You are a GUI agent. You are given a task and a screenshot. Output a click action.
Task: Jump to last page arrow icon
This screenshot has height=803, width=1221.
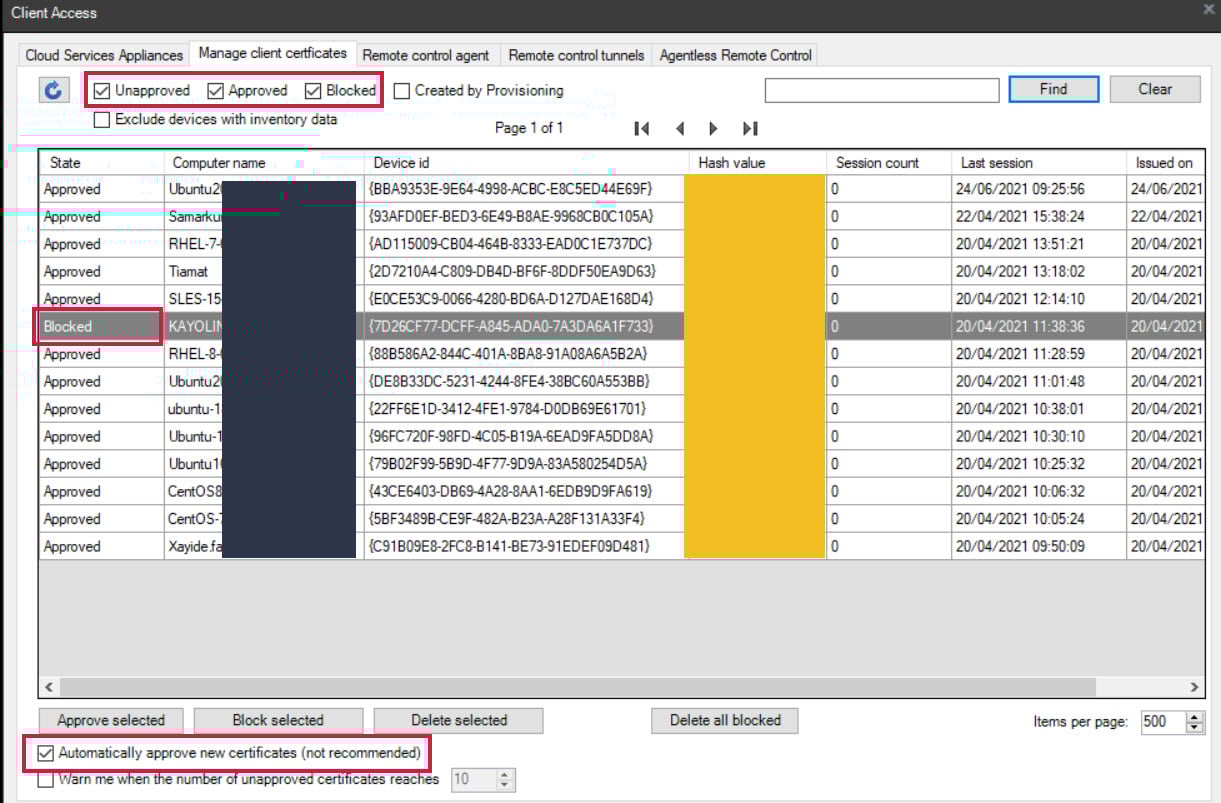[750, 128]
